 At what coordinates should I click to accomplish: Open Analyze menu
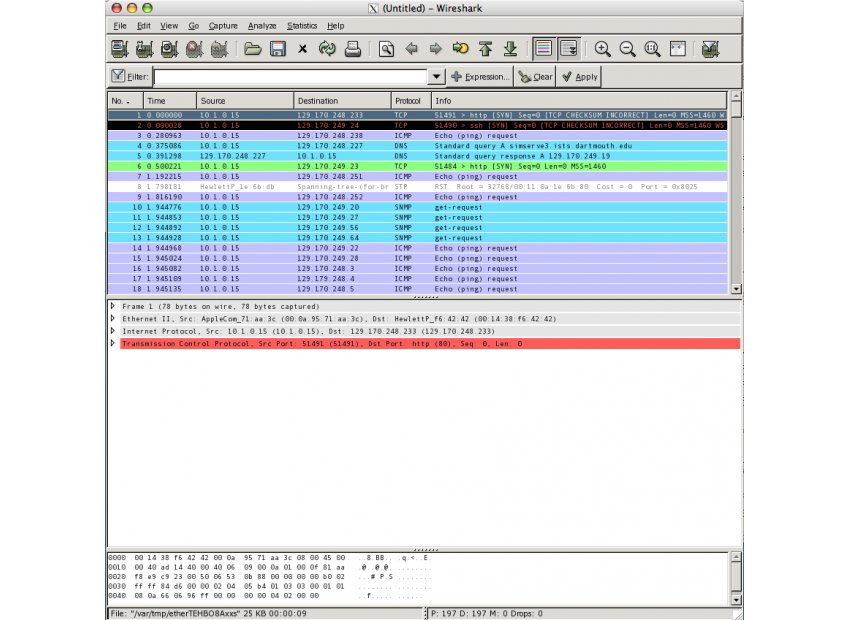262,26
